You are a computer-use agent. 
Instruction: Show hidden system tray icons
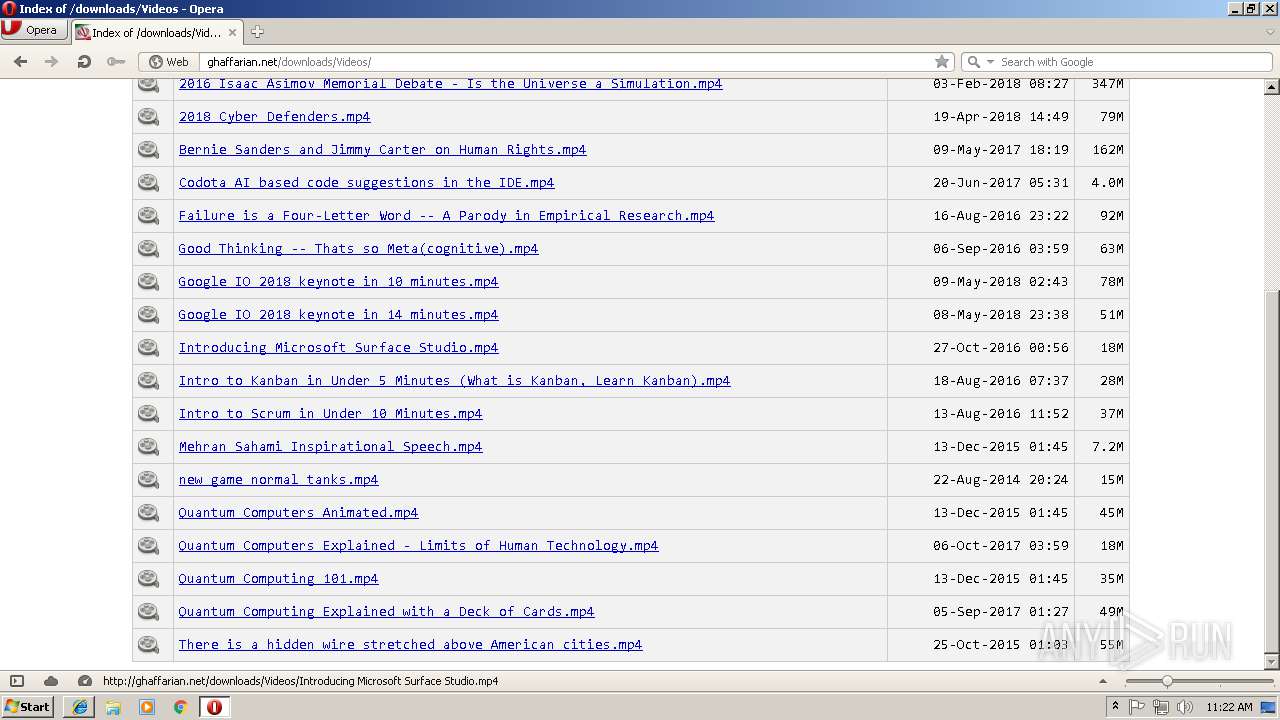(1115, 706)
